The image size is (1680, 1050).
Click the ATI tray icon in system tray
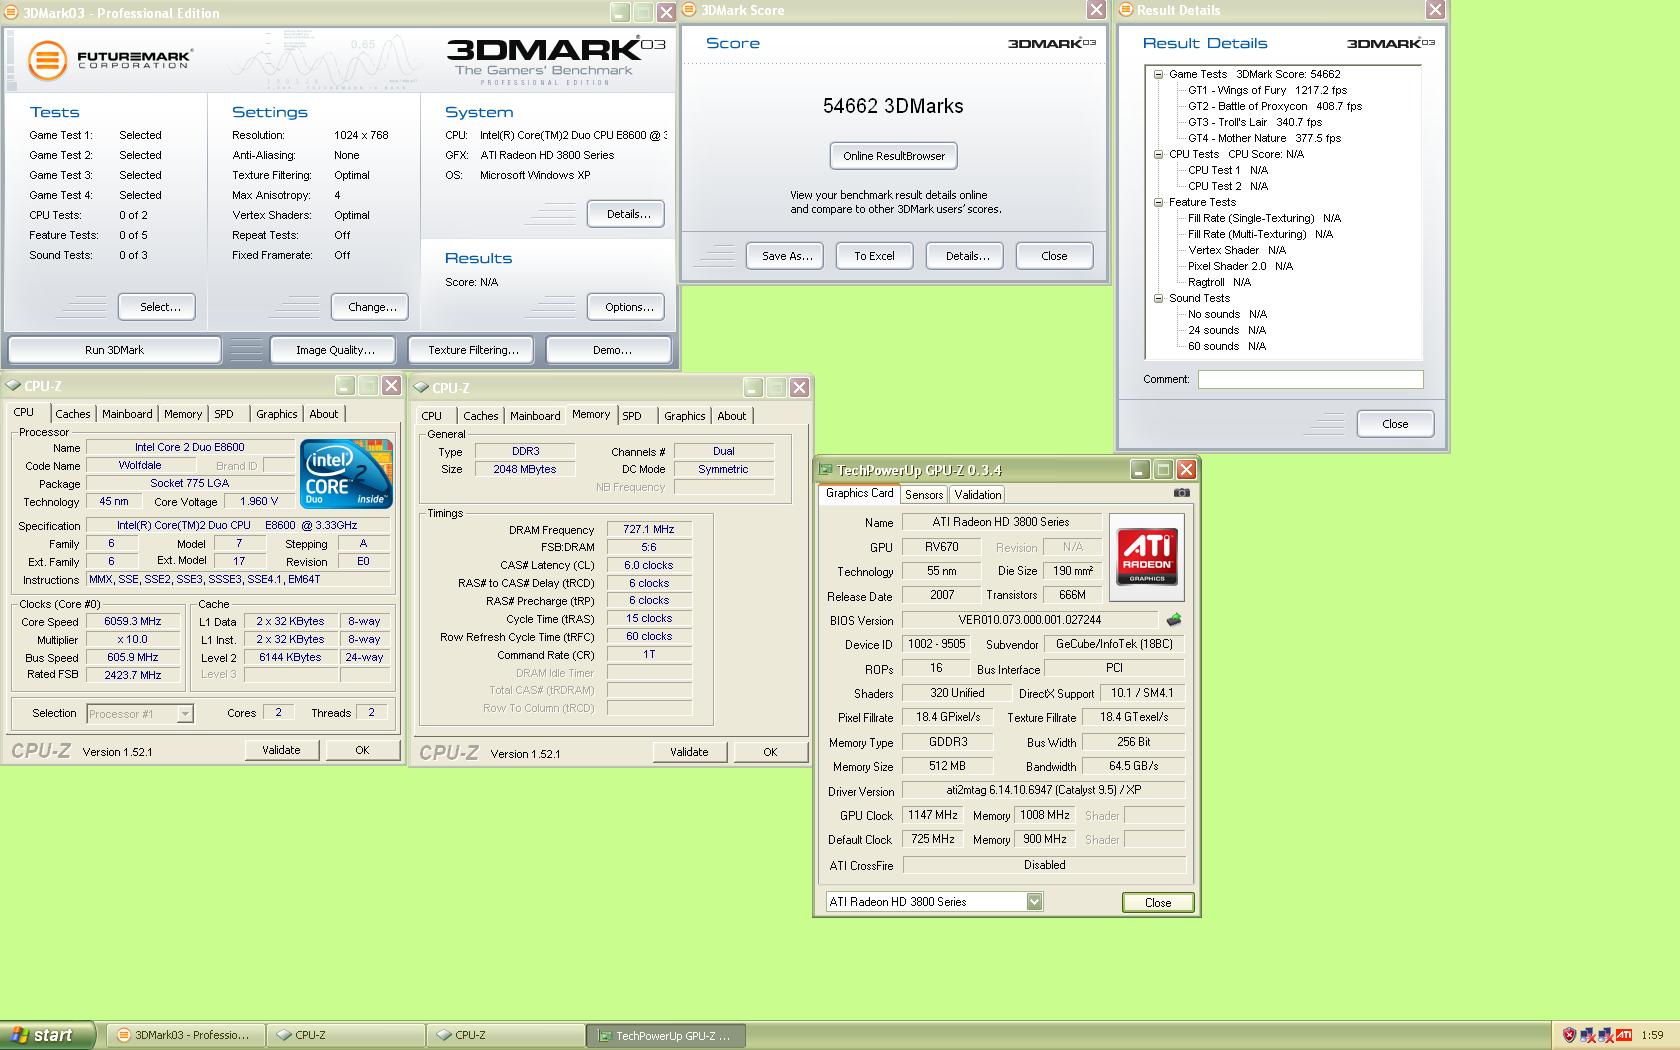coord(1623,1036)
